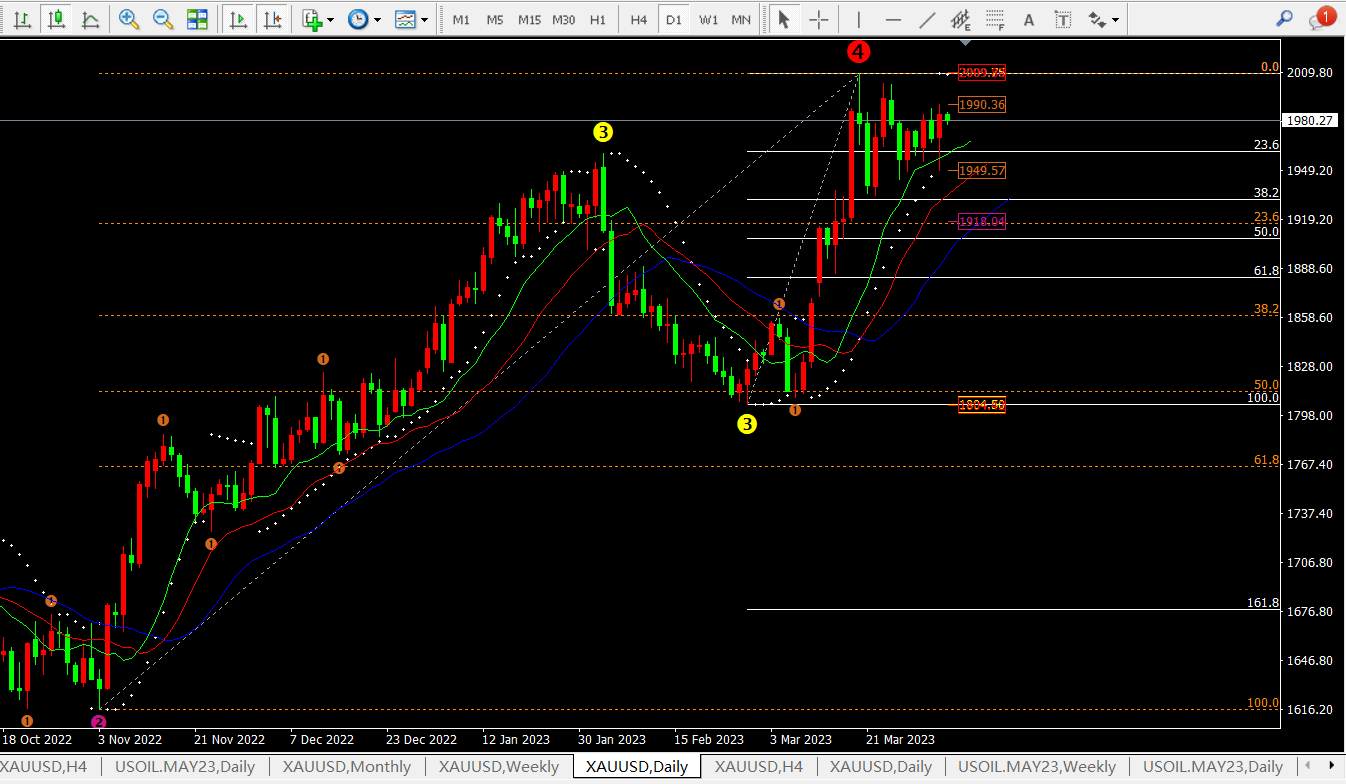Zoom in on the chart
The image size is (1346, 784).
click(x=129, y=19)
